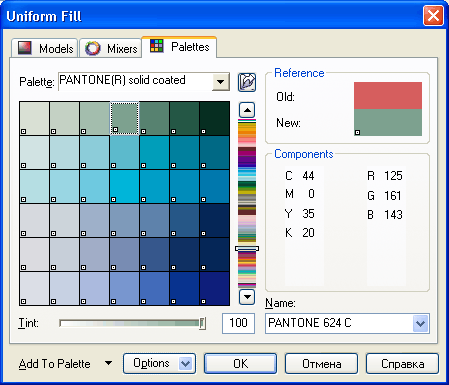Choose the navy swatch in bottom-right corner
Image resolution: width=449 pixels, height=385 pixels.
[214, 288]
